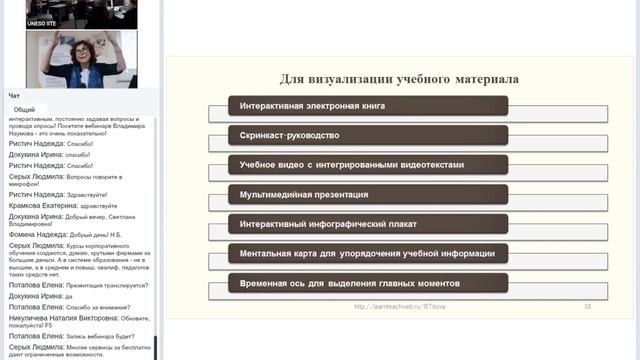This screenshot has height=360, width=640.
Task: Select Потапова Елена's message "Презентация транслируется?"
Action: [78, 285]
